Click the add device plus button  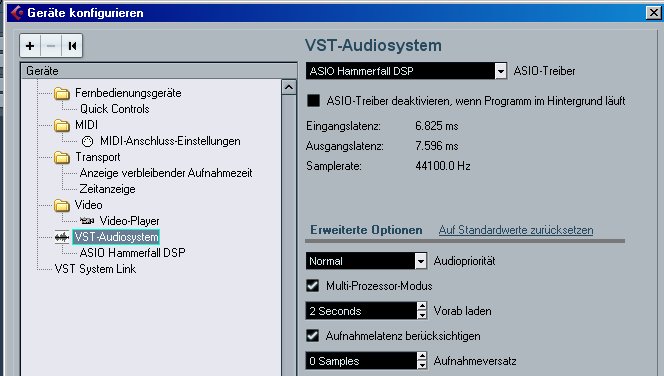[x=30, y=46]
